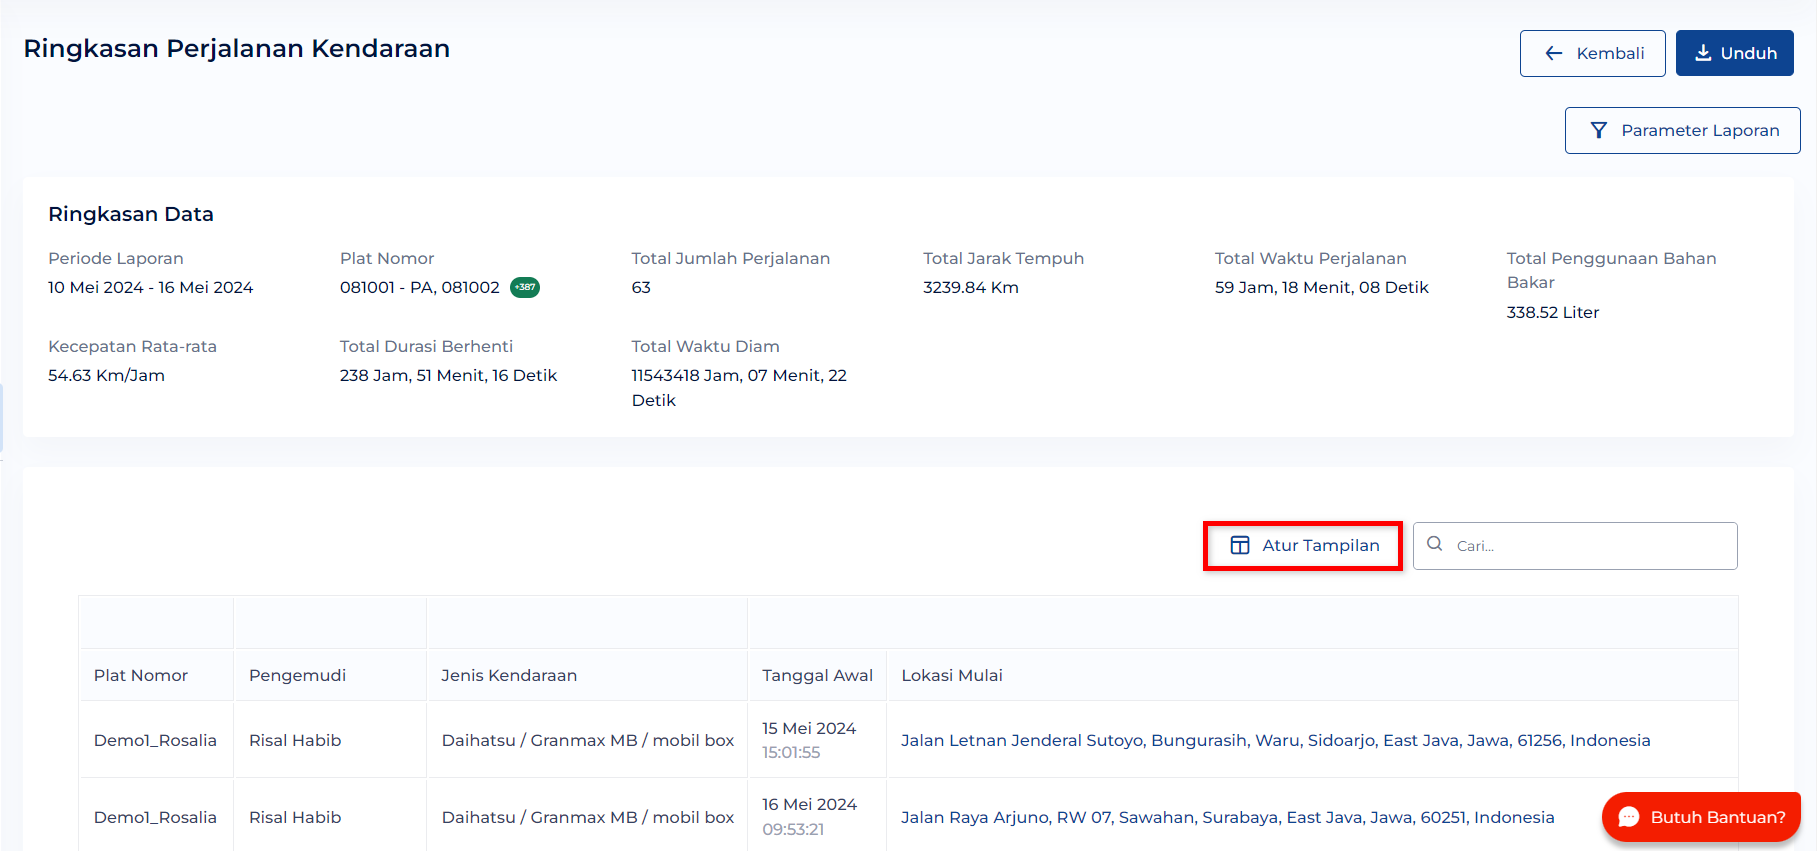This screenshot has height=851, width=1817.
Task: Click the Plat Nomor column header
Action: pos(141,675)
